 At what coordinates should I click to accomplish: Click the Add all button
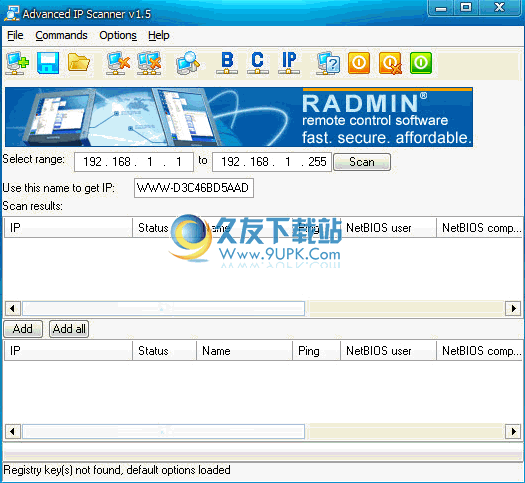69,329
